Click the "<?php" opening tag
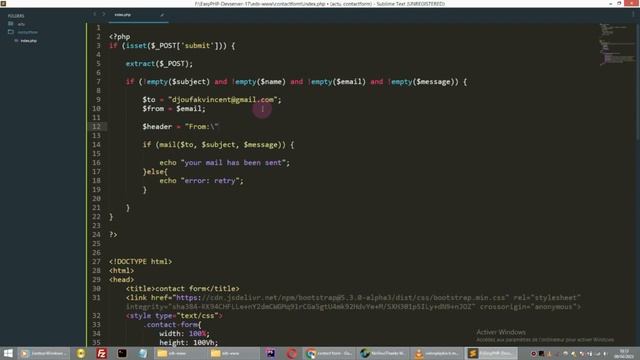 pos(120,37)
